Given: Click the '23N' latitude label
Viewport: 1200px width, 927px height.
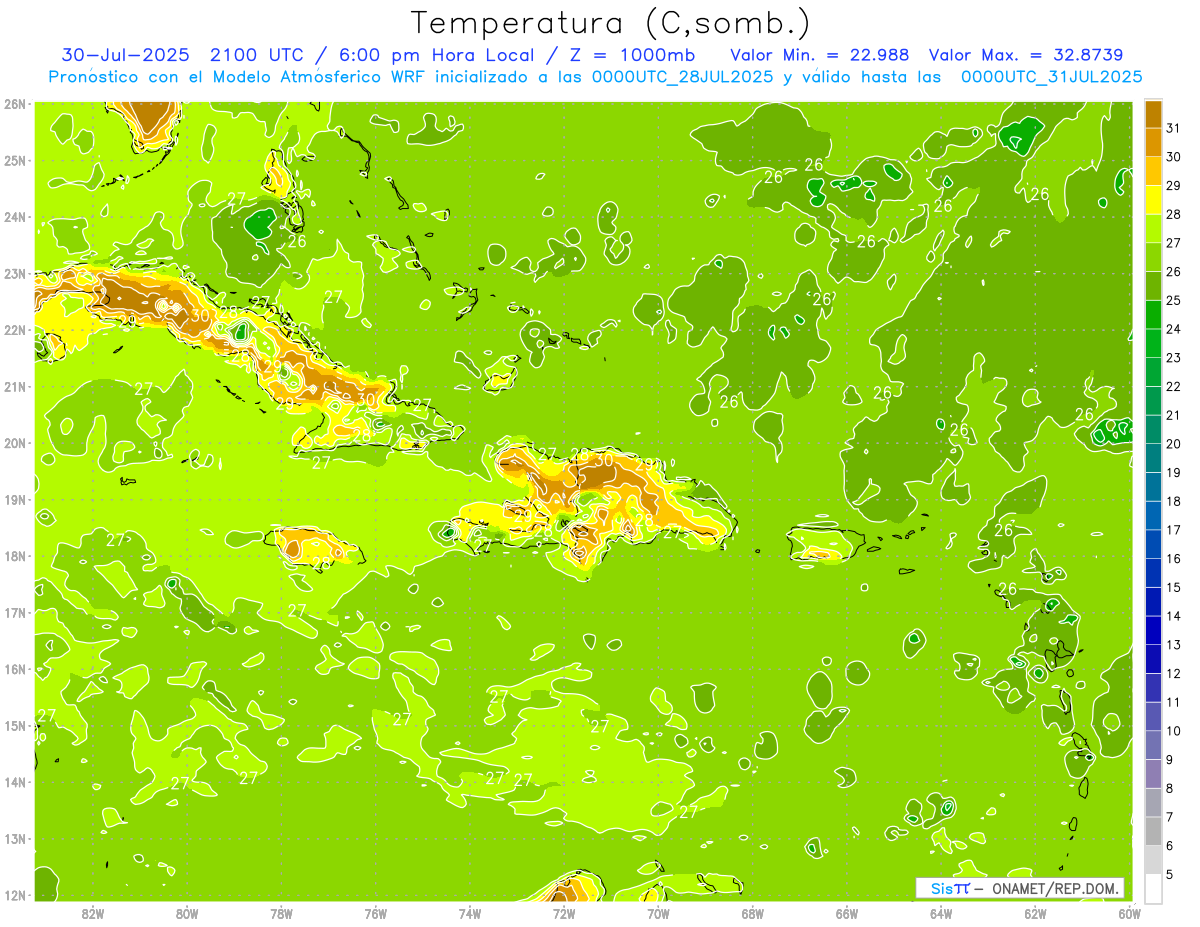Looking at the screenshot, I should [x=15, y=274].
